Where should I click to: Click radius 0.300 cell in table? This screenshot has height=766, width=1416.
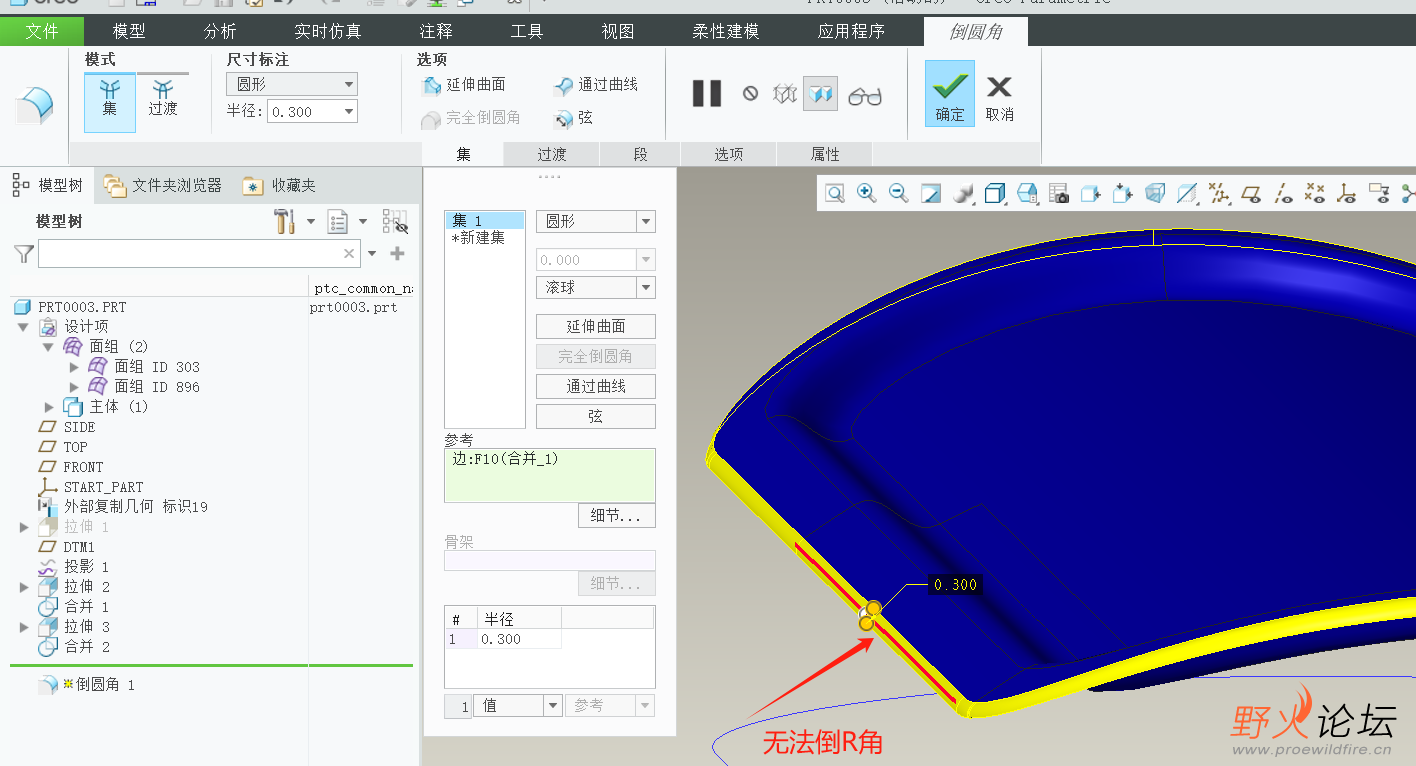click(x=518, y=639)
